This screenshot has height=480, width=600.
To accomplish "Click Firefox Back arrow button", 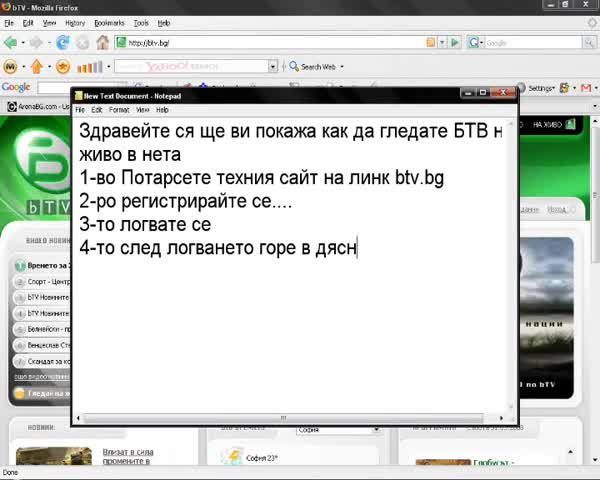I will coord(10,42).
